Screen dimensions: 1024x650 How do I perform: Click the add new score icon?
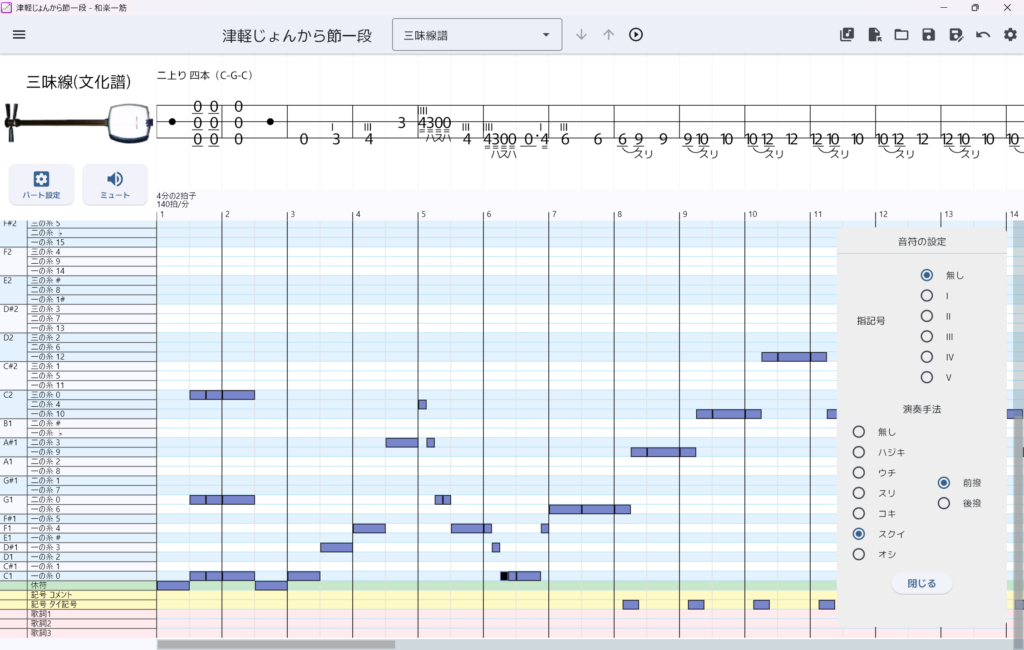(x=847, y=35)
